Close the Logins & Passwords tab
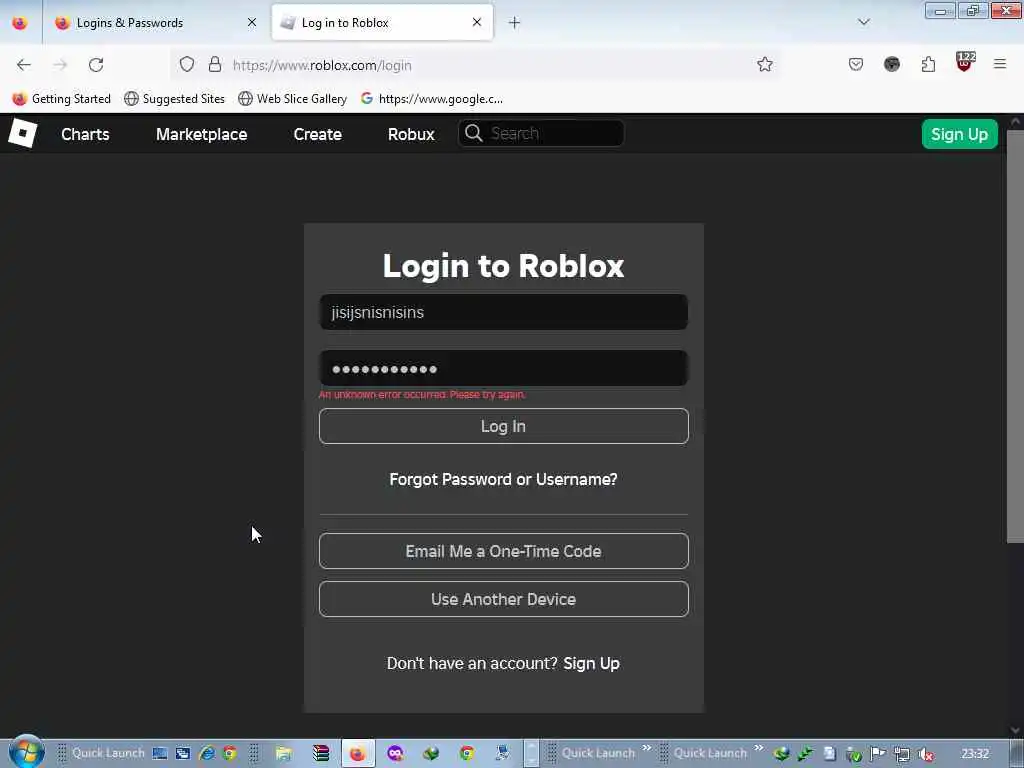Screen dimensions: 1024x768 pos(251,22)
